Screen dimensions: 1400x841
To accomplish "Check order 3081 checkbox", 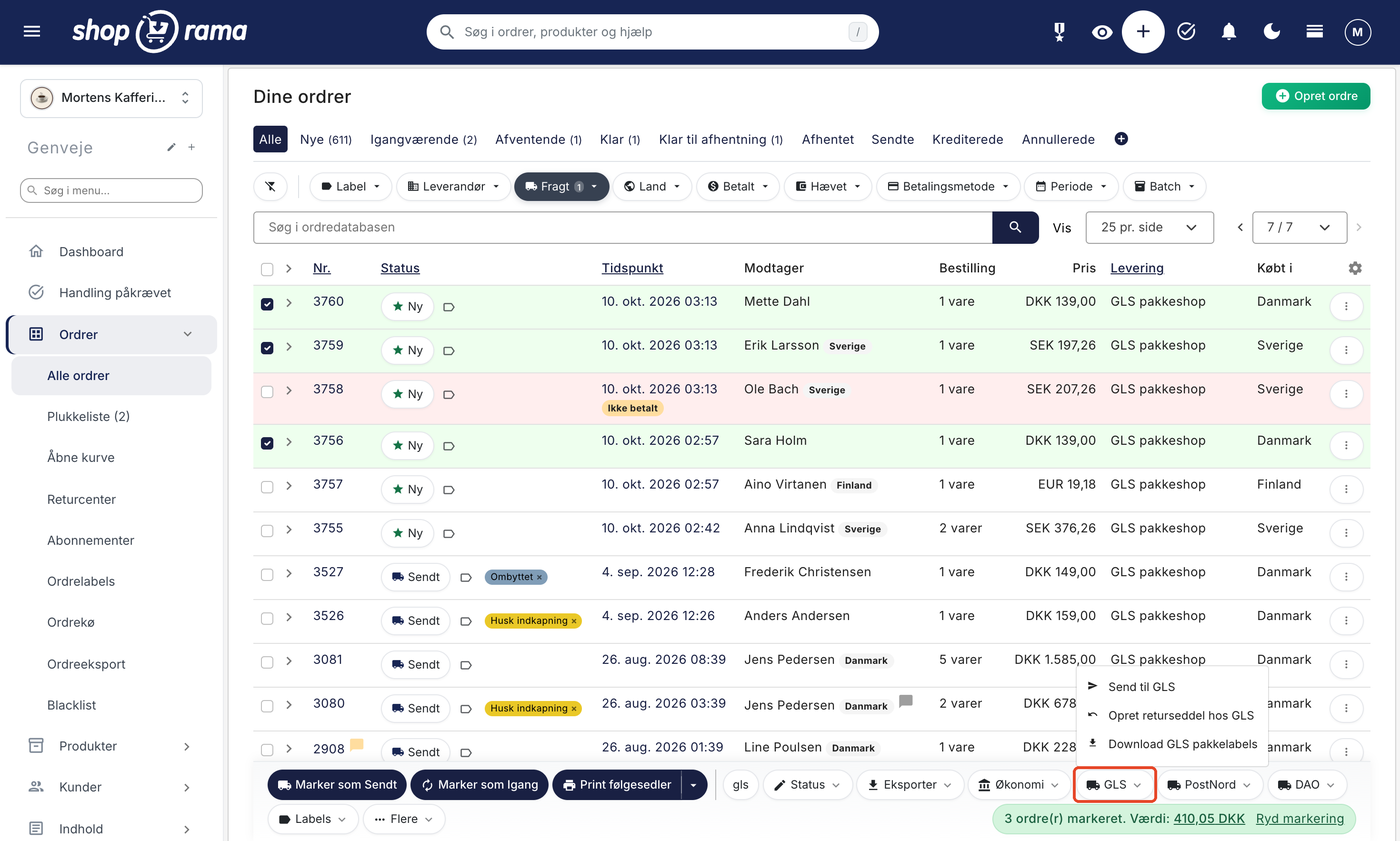I will coord(267,662).
